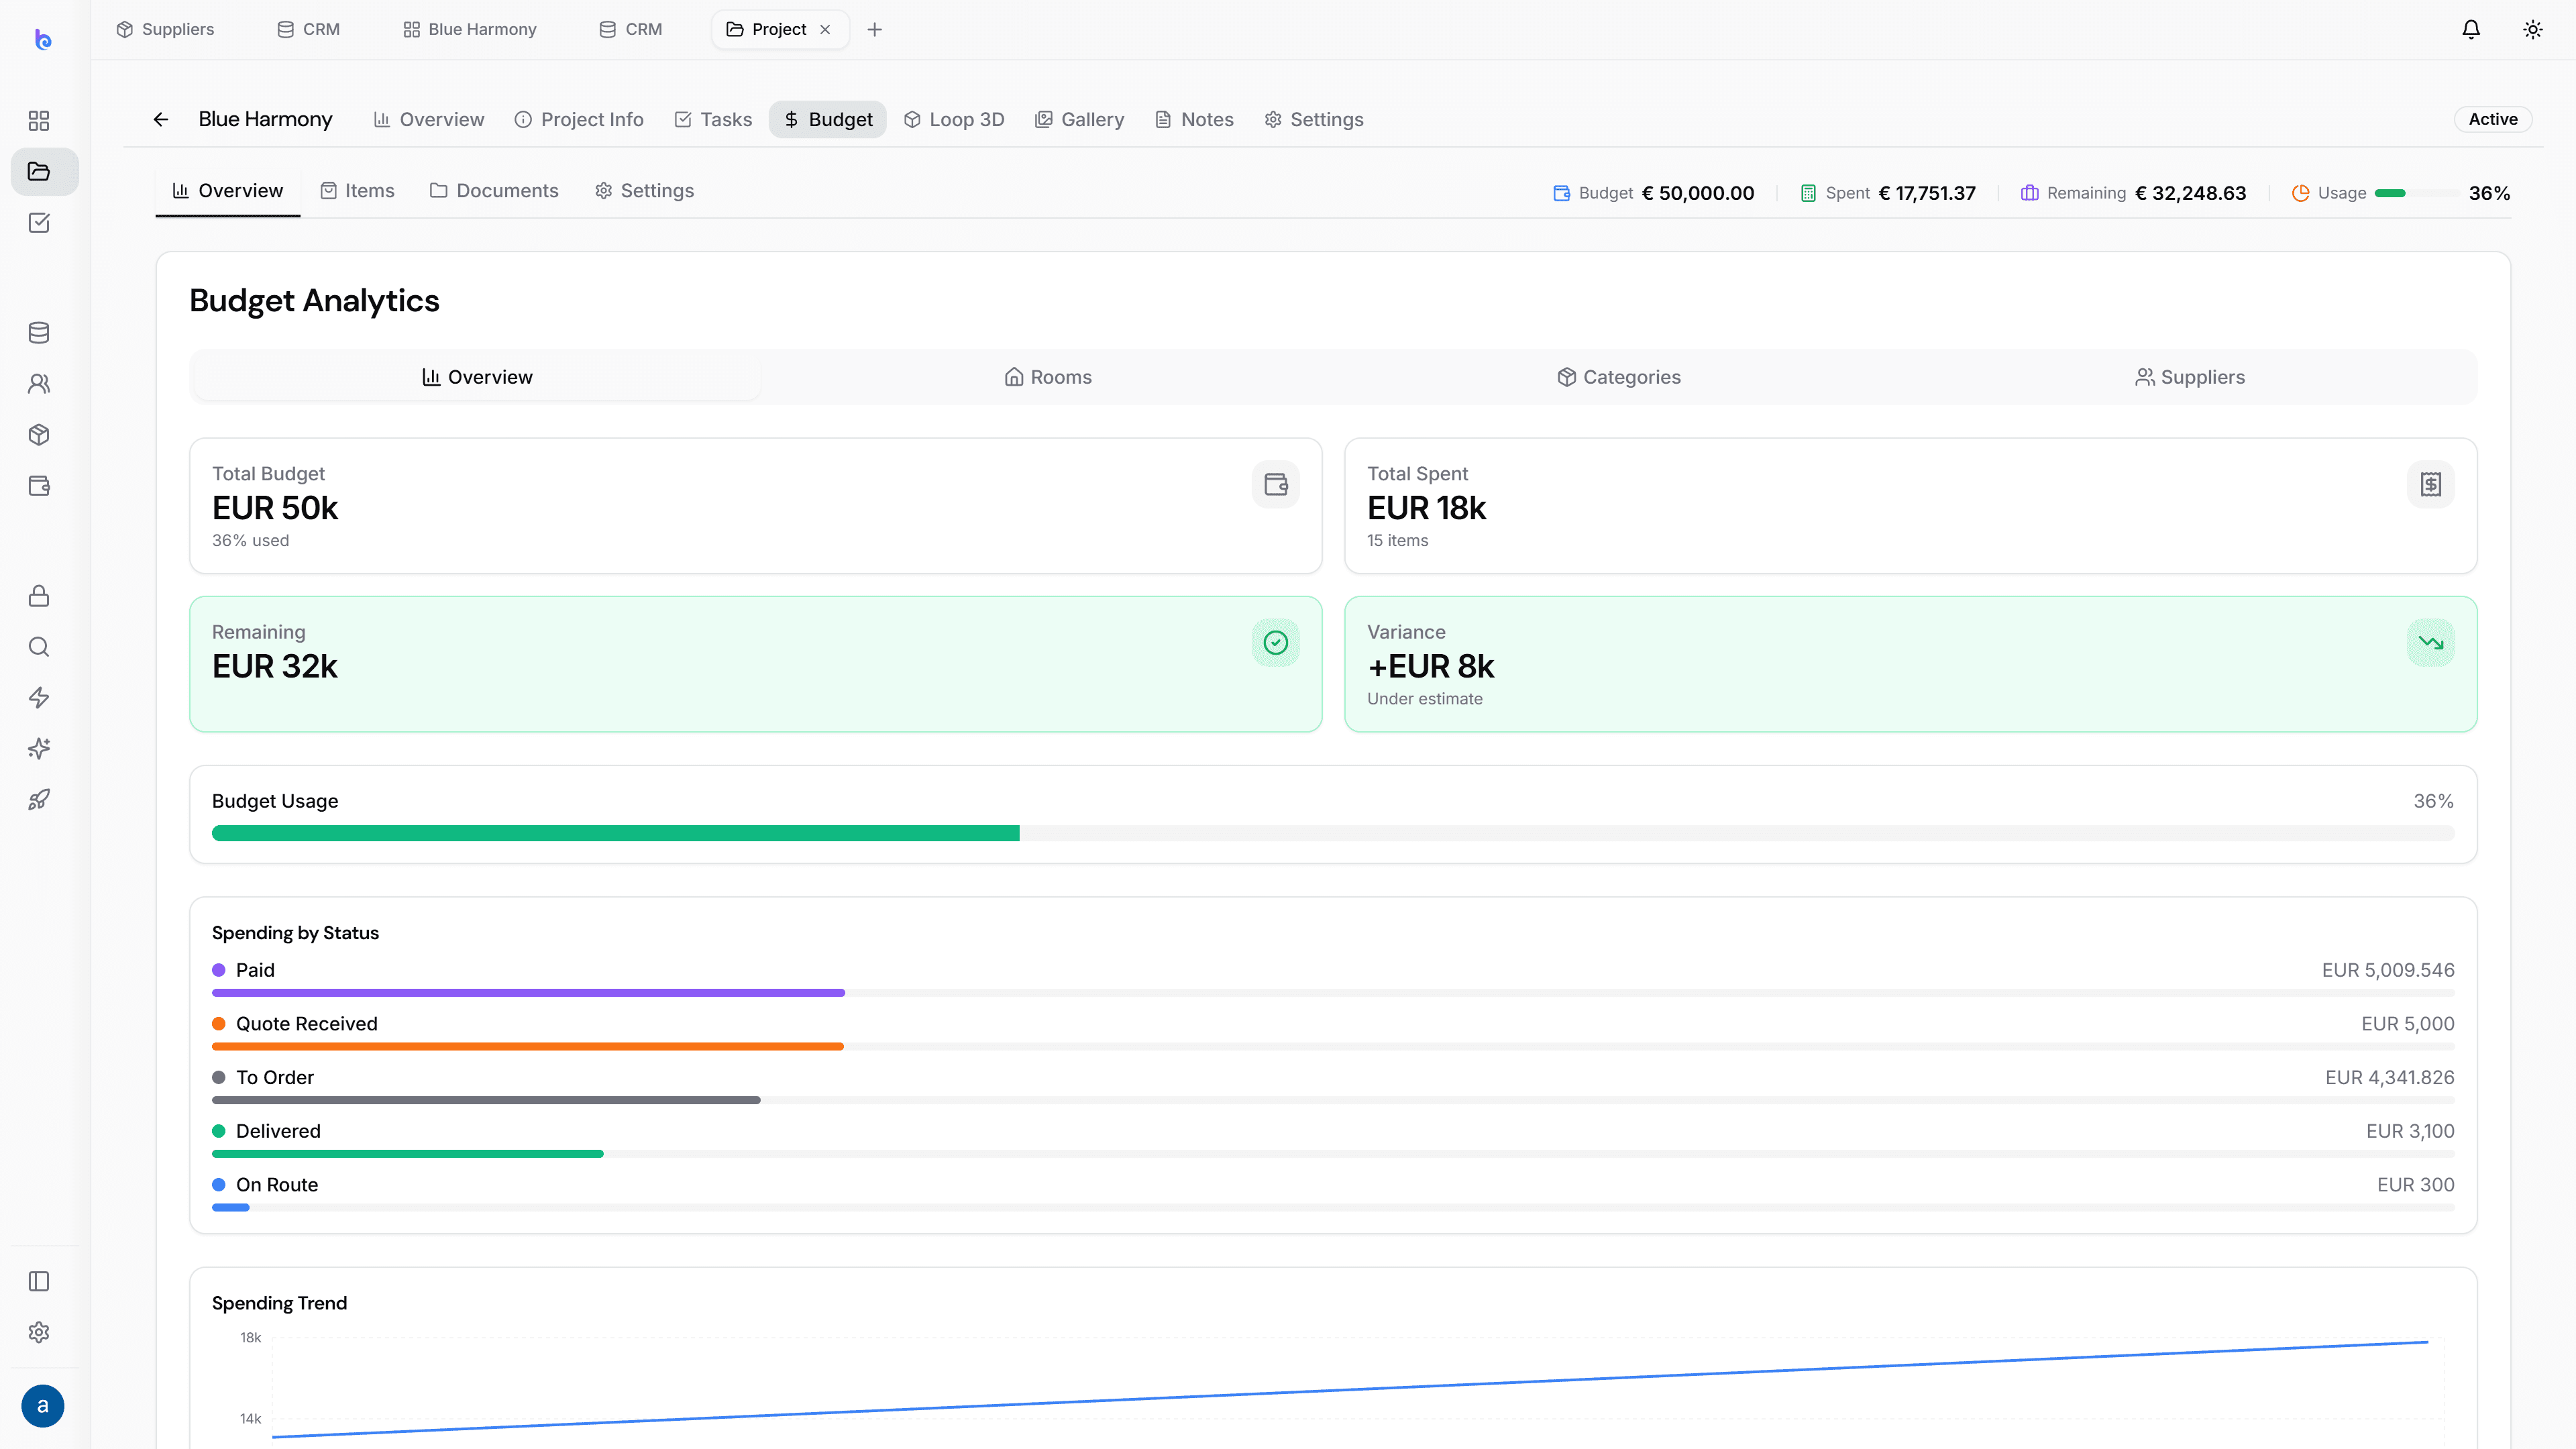Click the wallet icon on Total Budget card
This screenshot has height=1449, width=2576.
[x=1276, y=485]
